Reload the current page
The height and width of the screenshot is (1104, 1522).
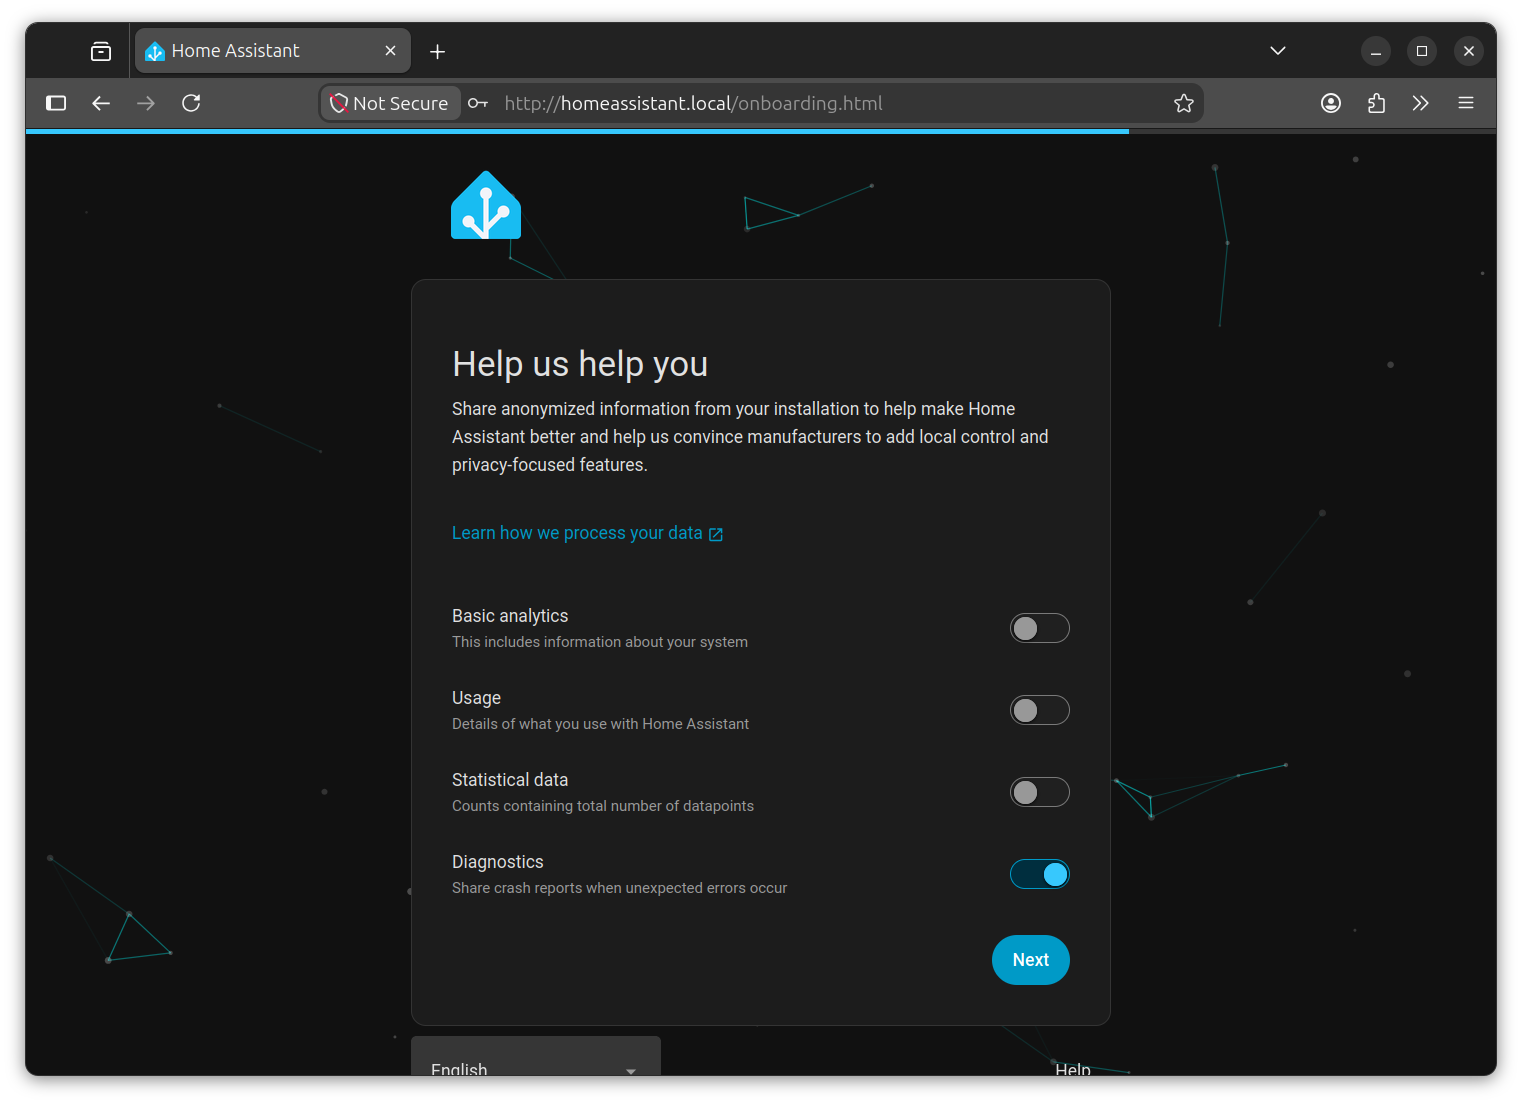click(x=191, y=103)
